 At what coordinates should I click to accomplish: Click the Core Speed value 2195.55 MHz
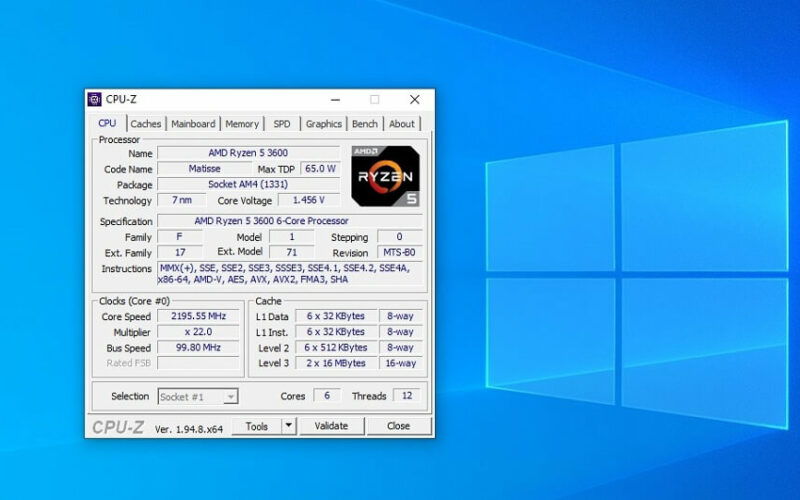(198, 316)
